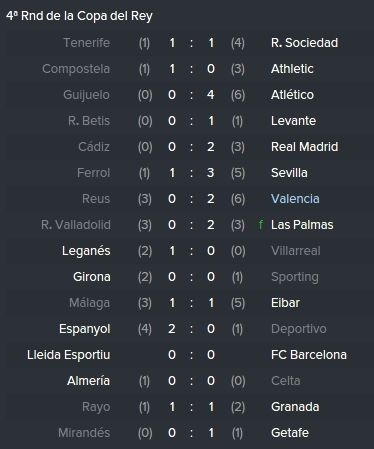This screenshot has width=374, height=449.
Task: Click the Leganés team name
Action: tap(86, 251)
